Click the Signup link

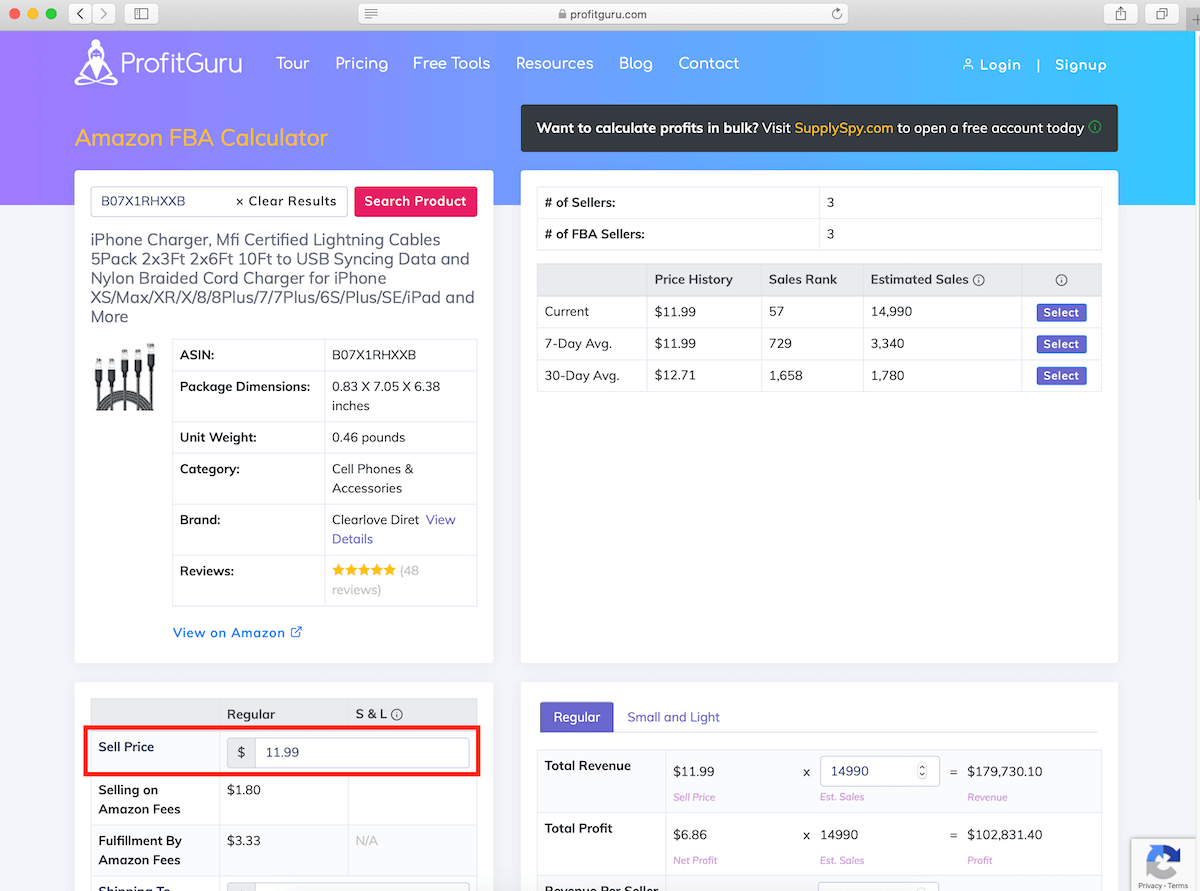point(1081,64)
